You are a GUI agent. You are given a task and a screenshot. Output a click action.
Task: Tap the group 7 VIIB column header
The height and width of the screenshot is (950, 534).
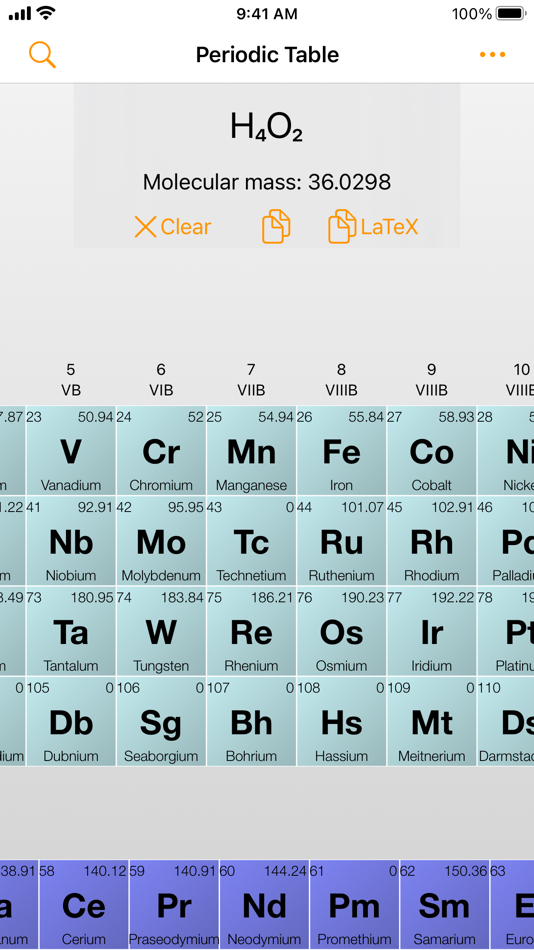(x=251, y=380)
